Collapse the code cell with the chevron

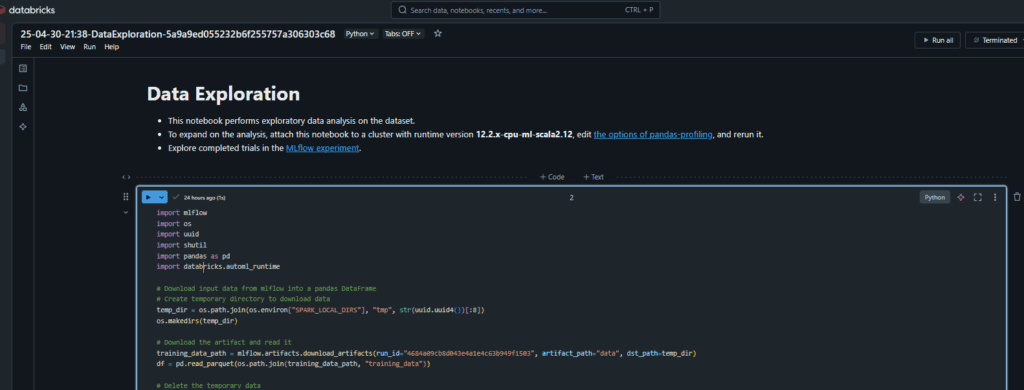point(126,212)
